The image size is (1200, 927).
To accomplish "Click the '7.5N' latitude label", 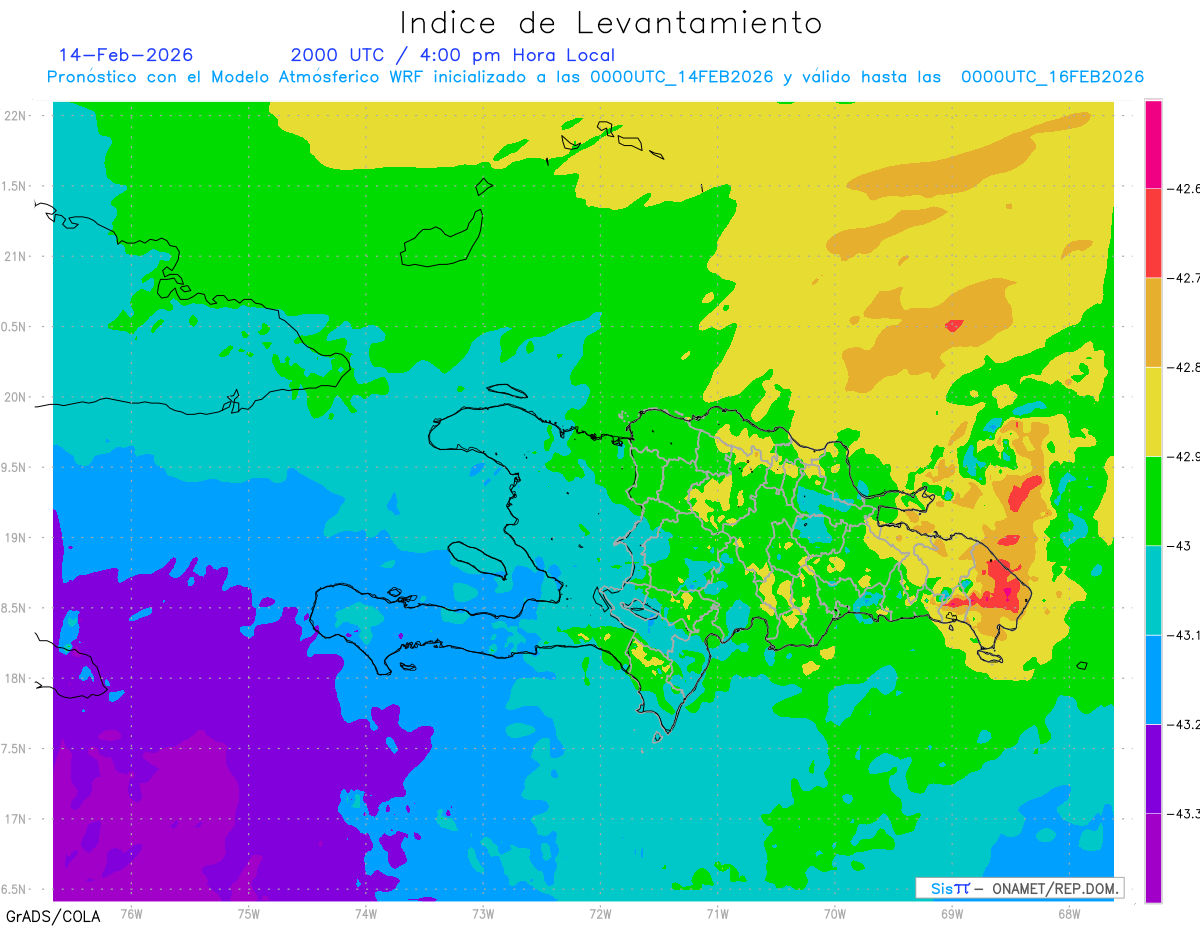I will click(15, 749).
